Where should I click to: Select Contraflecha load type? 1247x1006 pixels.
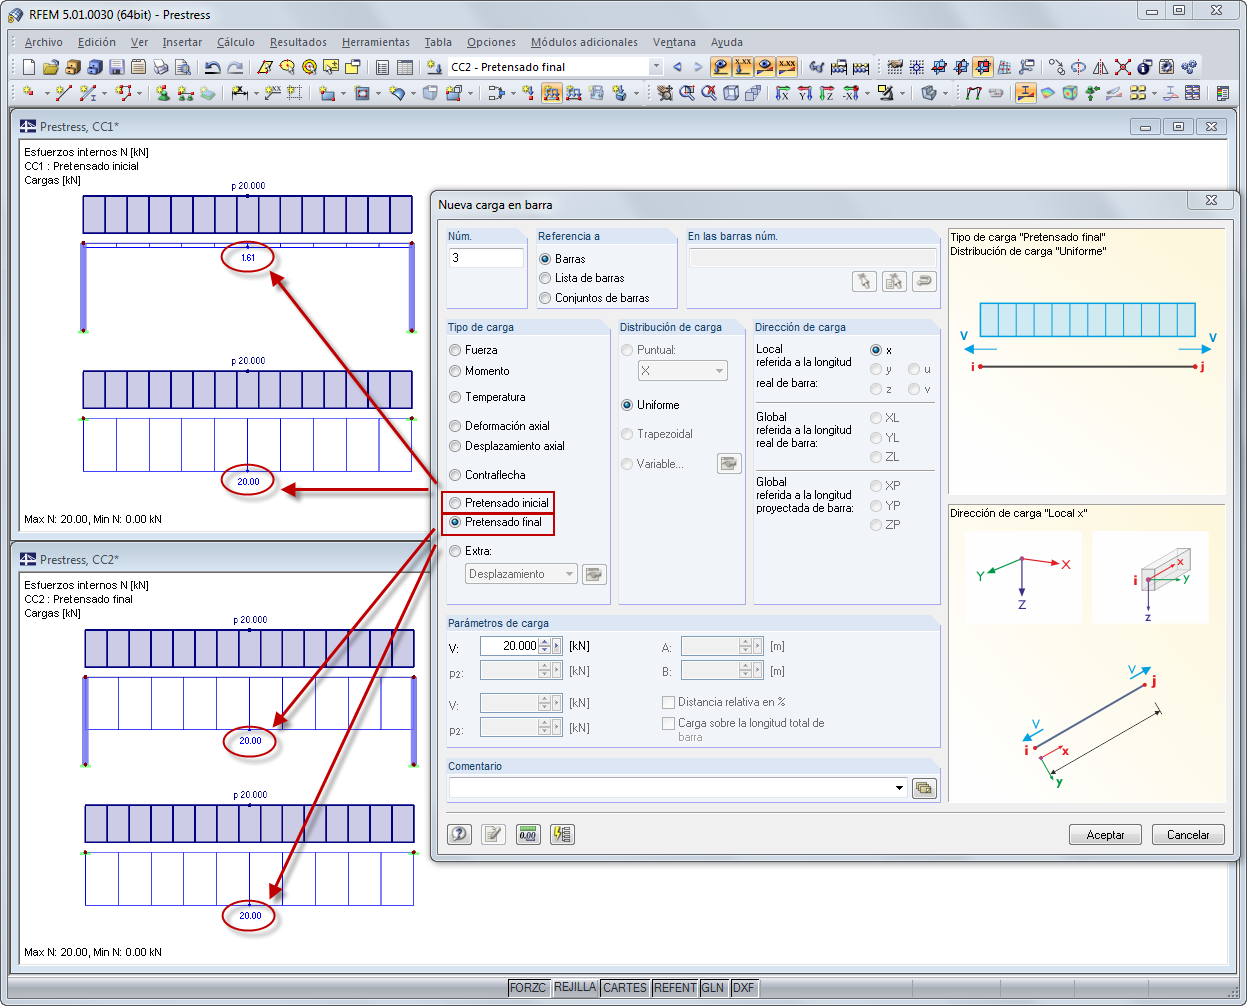pos(455,475)
